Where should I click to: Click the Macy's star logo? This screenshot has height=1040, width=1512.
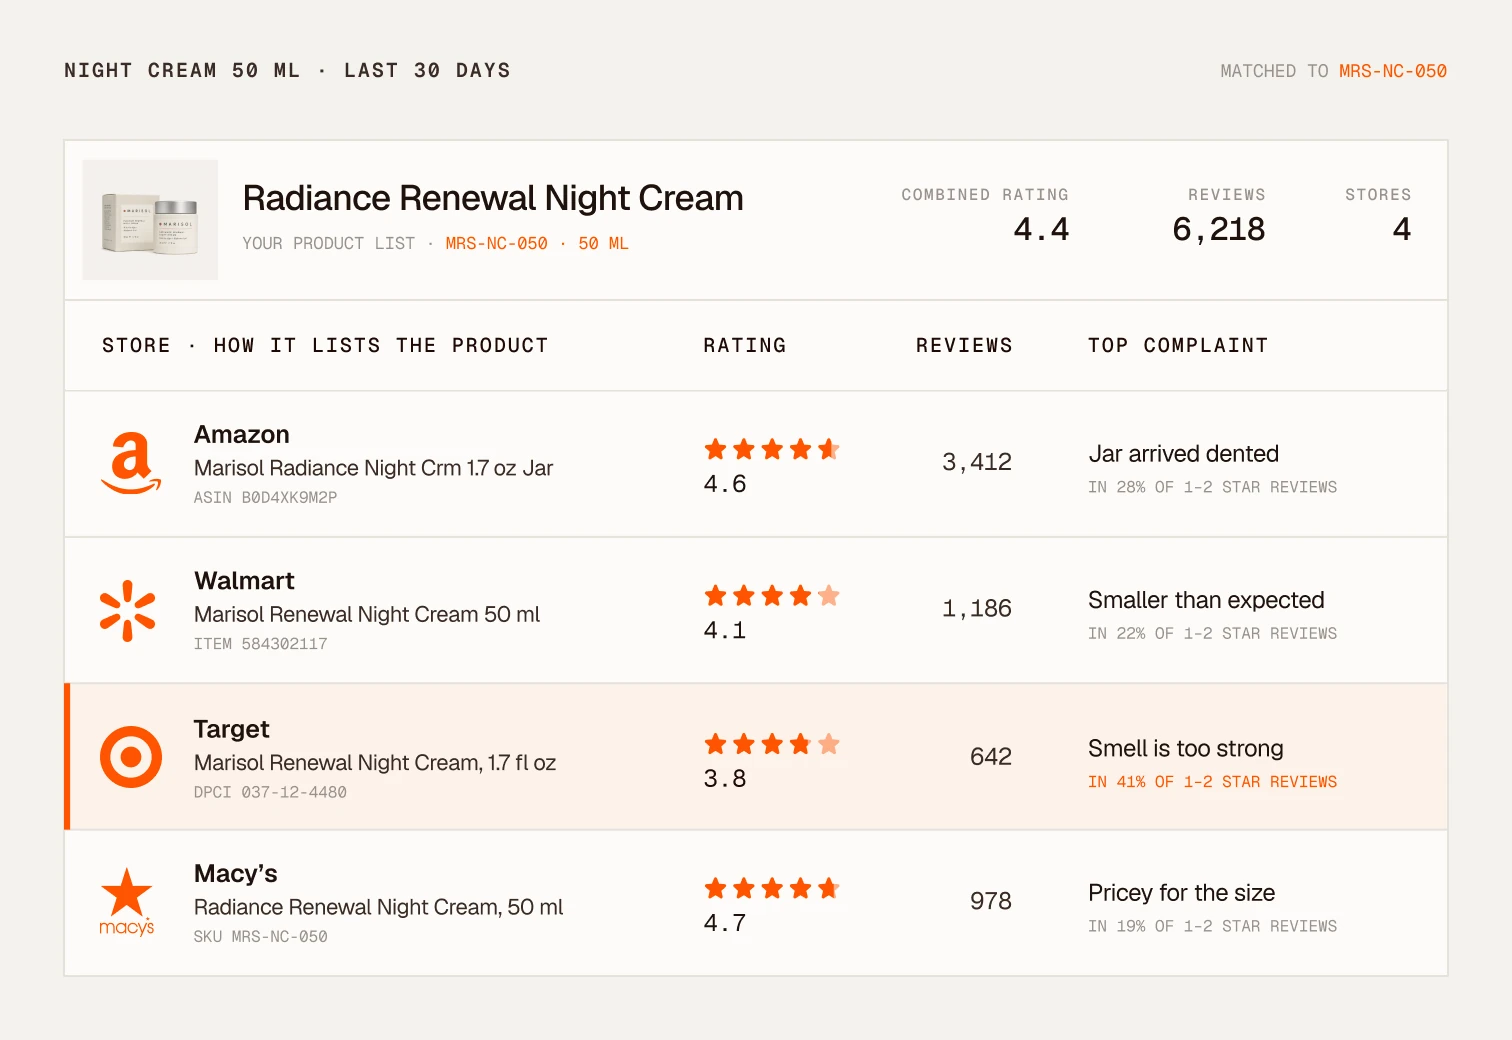(127, 902)
